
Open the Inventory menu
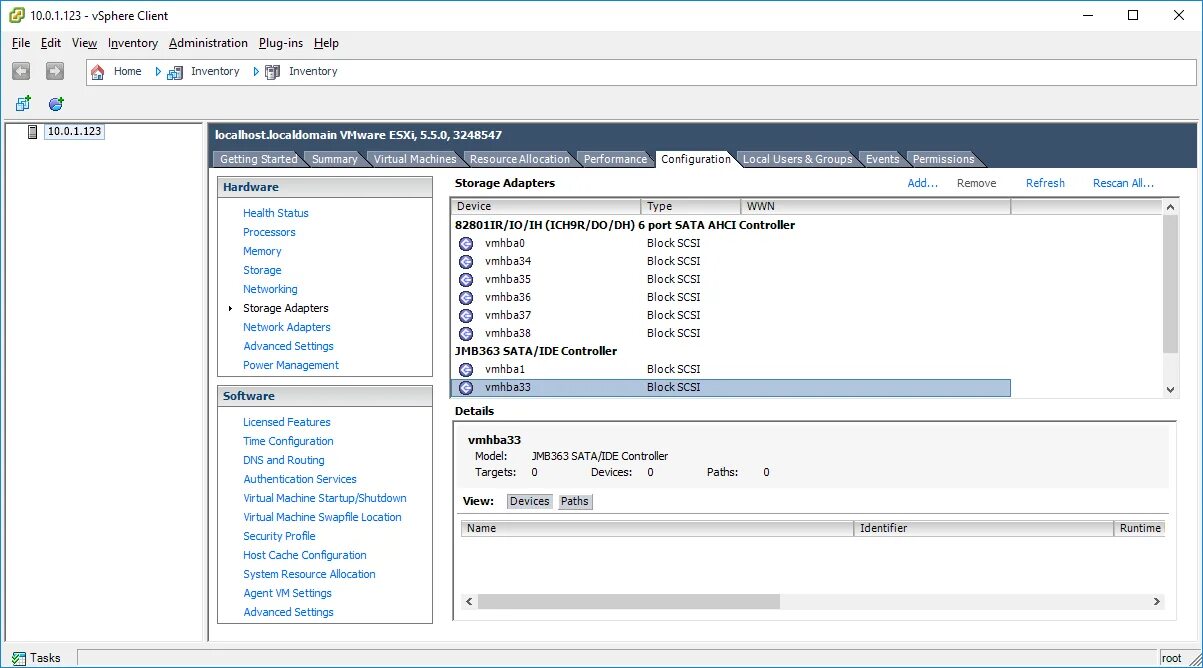[133, 43]
